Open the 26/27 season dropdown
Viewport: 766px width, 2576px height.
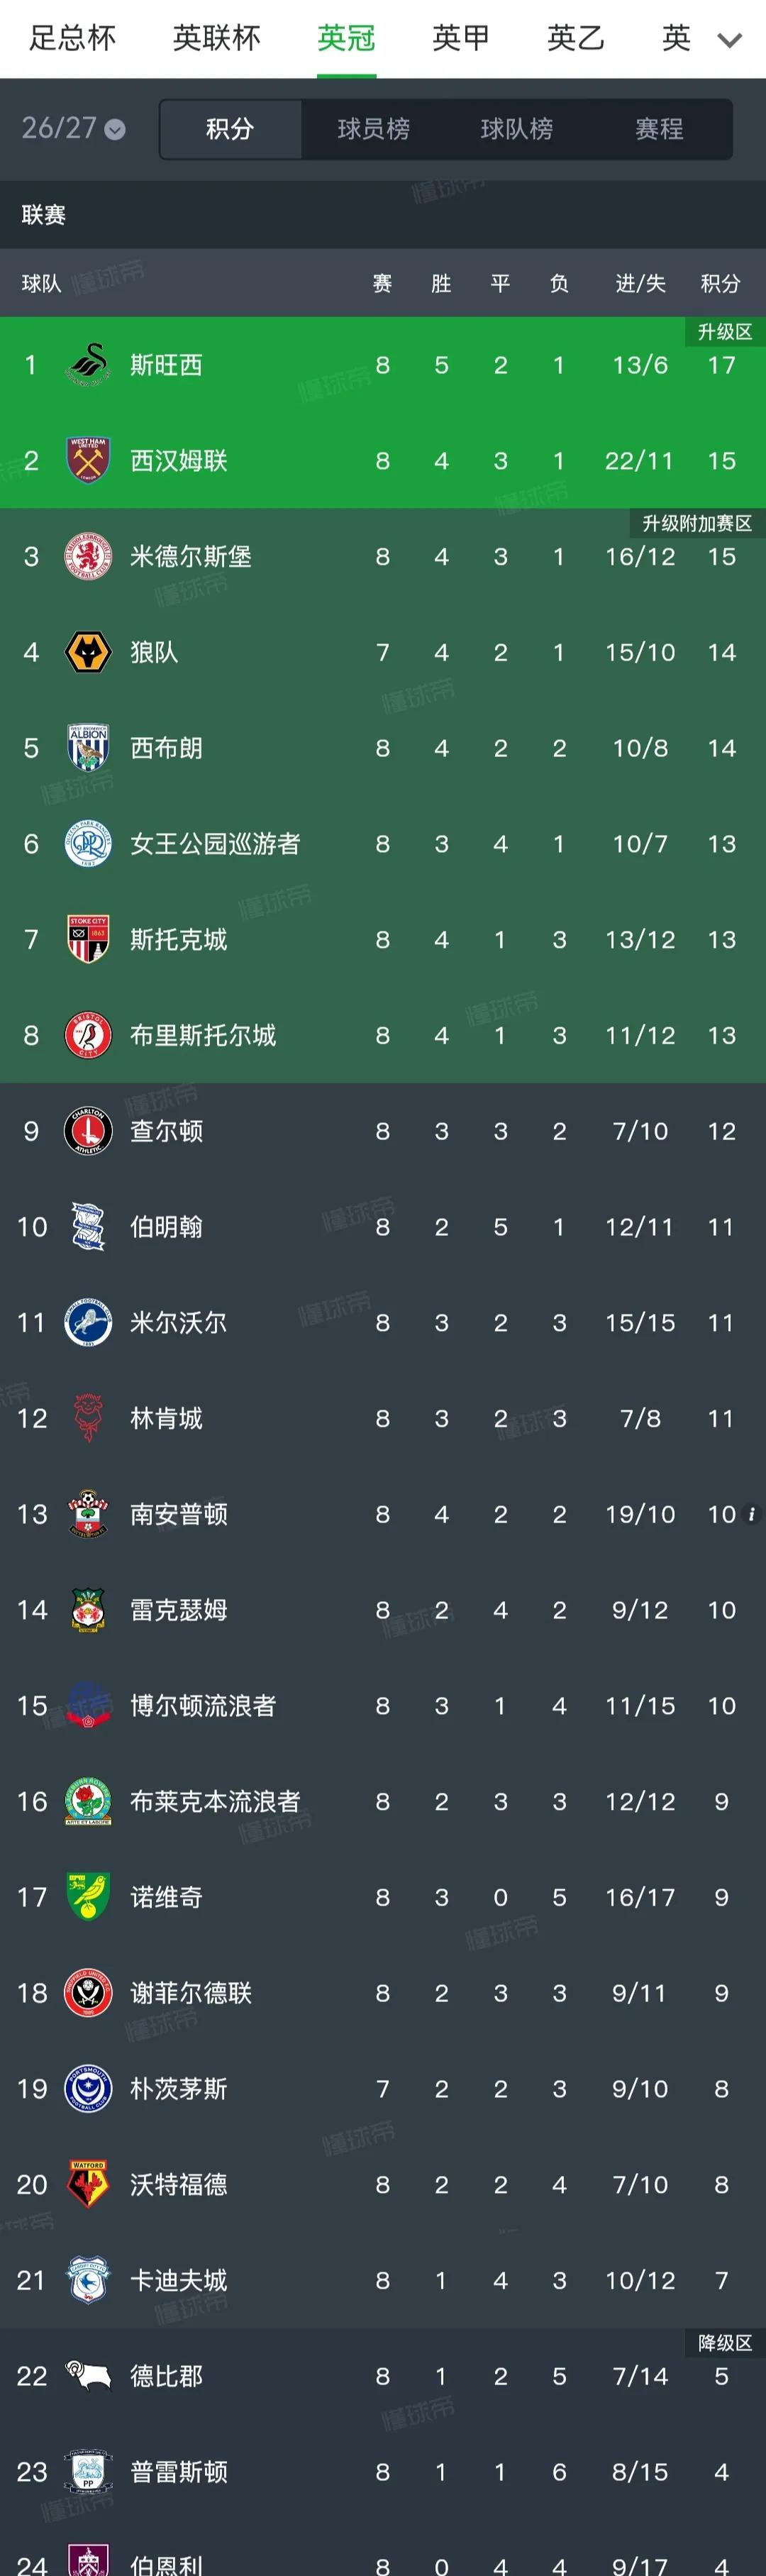click(73, 129)
